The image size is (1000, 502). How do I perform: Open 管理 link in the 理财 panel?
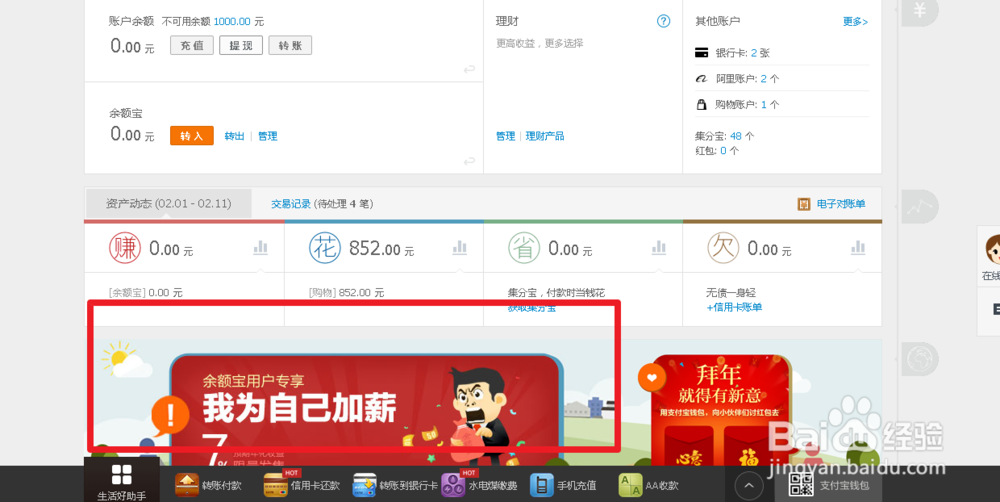pos(505,136)
